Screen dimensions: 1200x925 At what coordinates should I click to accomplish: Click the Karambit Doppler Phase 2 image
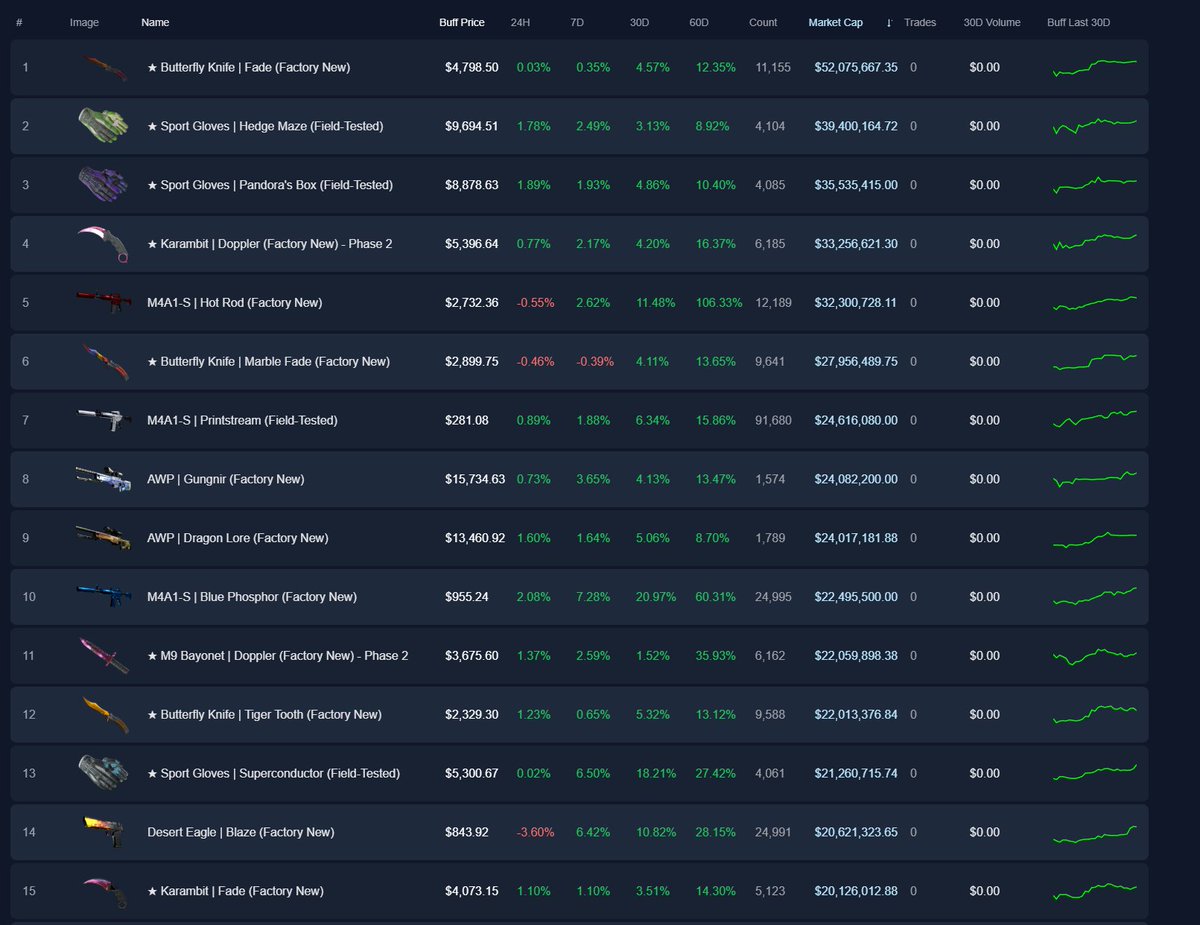pos(103,244)
